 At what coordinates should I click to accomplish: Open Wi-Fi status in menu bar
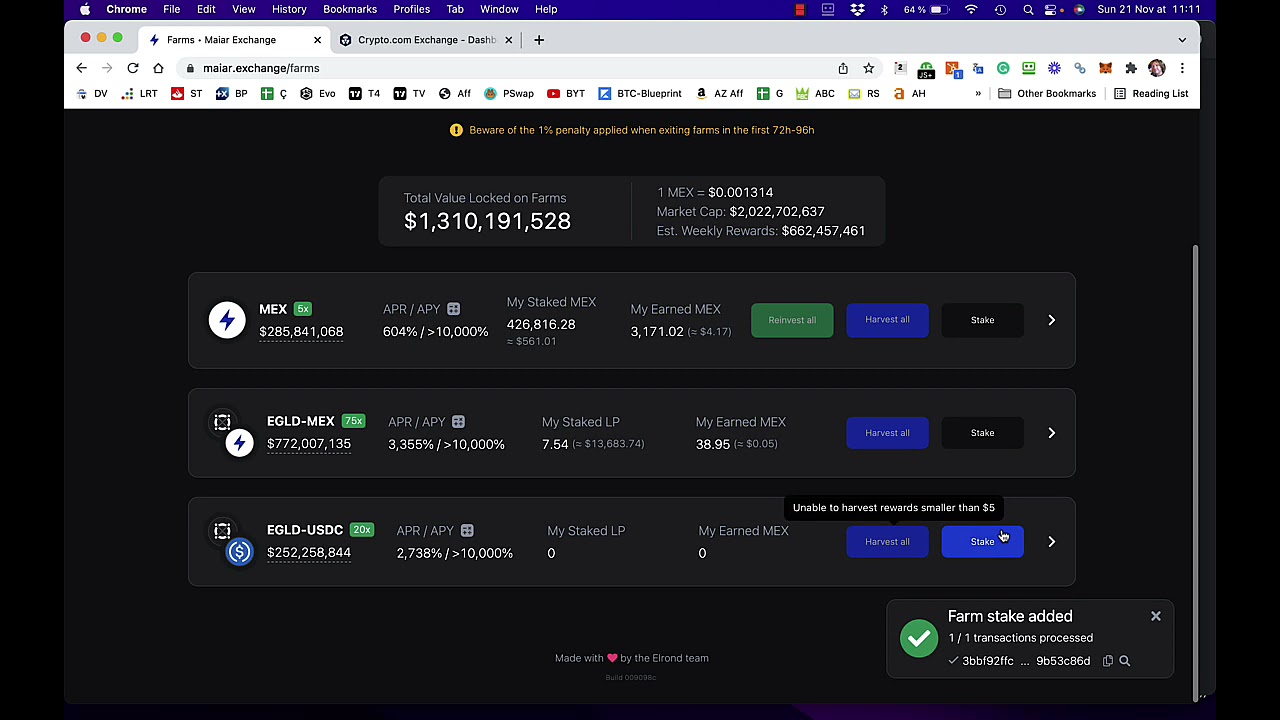point(971,9)
